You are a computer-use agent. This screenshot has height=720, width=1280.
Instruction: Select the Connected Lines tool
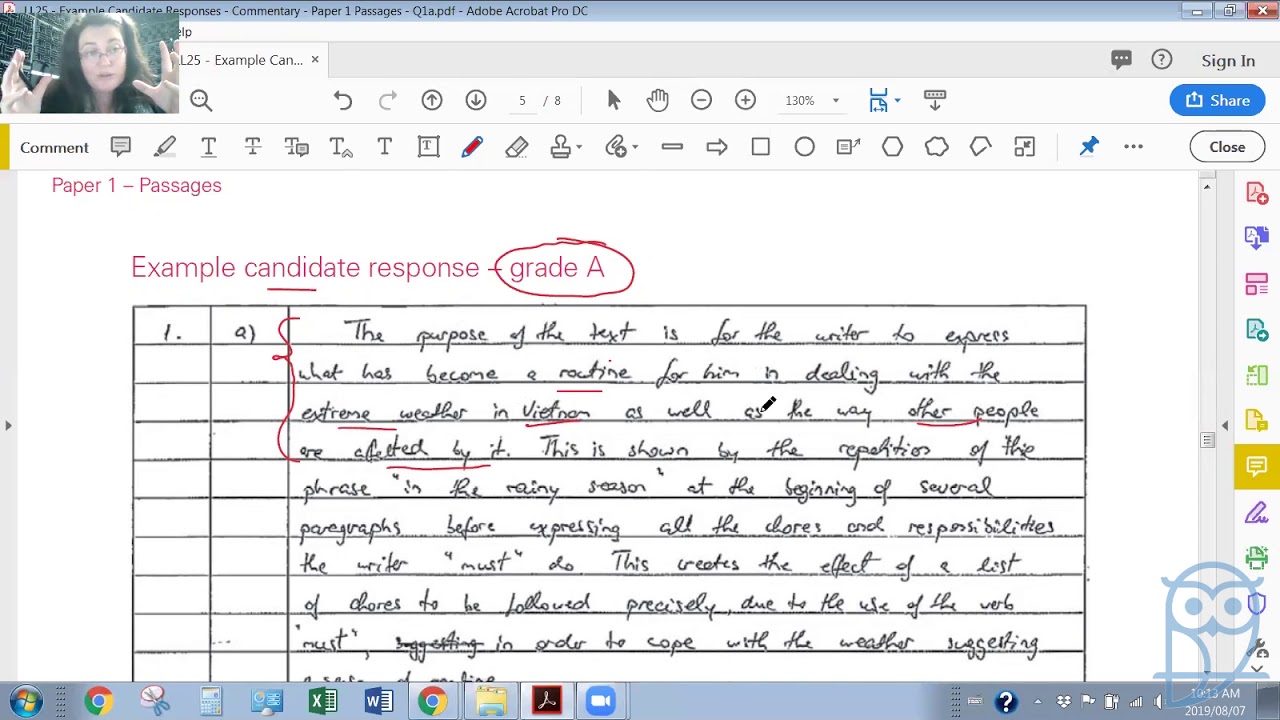pyautogui.click(x=980, y=147)
